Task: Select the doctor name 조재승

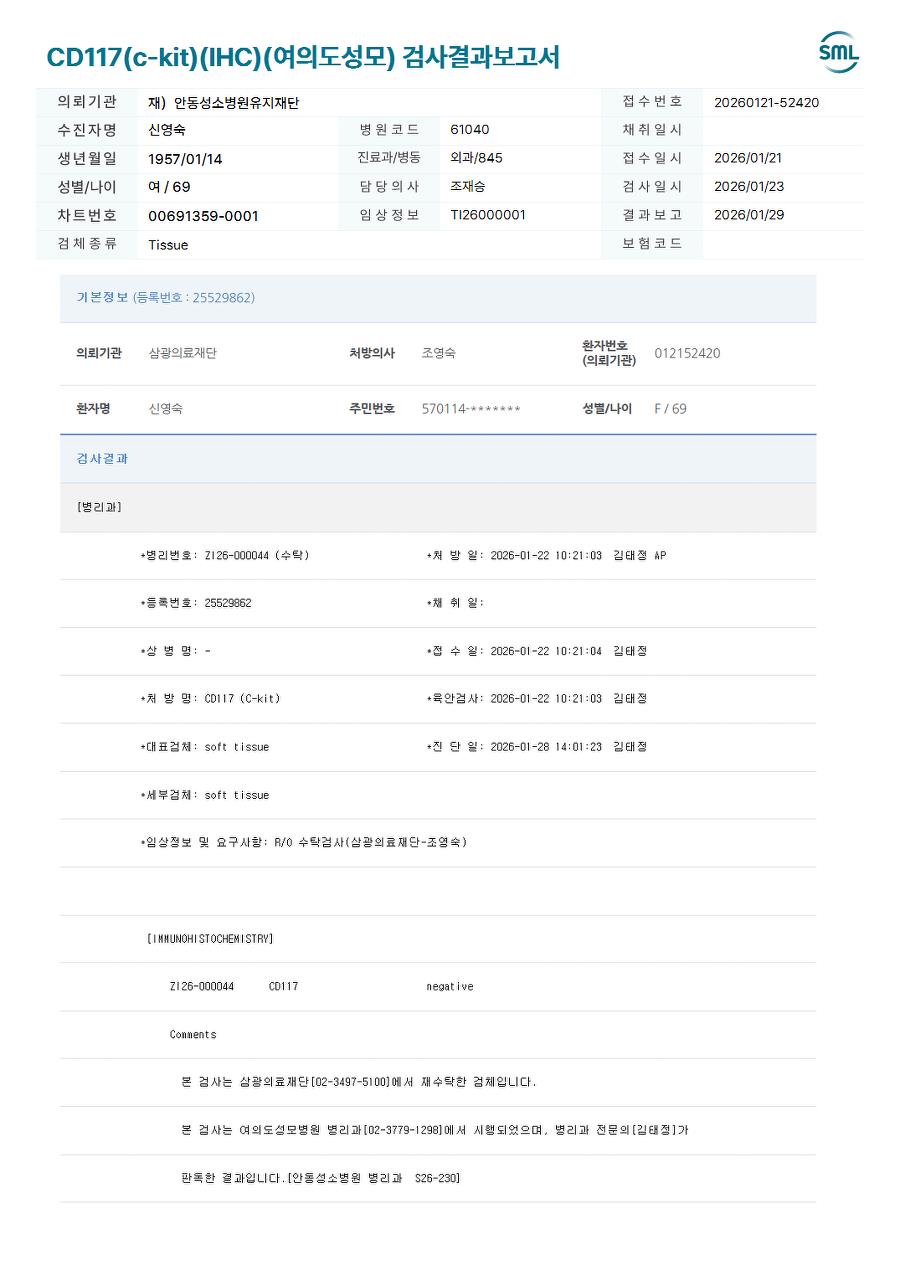Action: click(468, 186)
